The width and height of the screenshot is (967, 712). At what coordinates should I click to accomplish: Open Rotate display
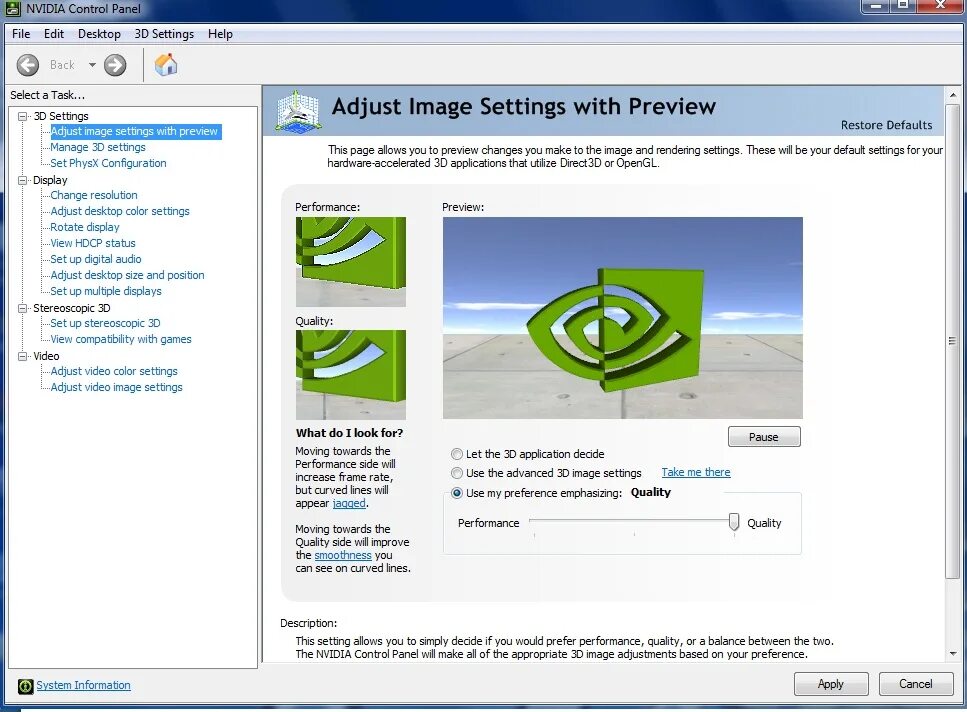(x=85, y=227)
